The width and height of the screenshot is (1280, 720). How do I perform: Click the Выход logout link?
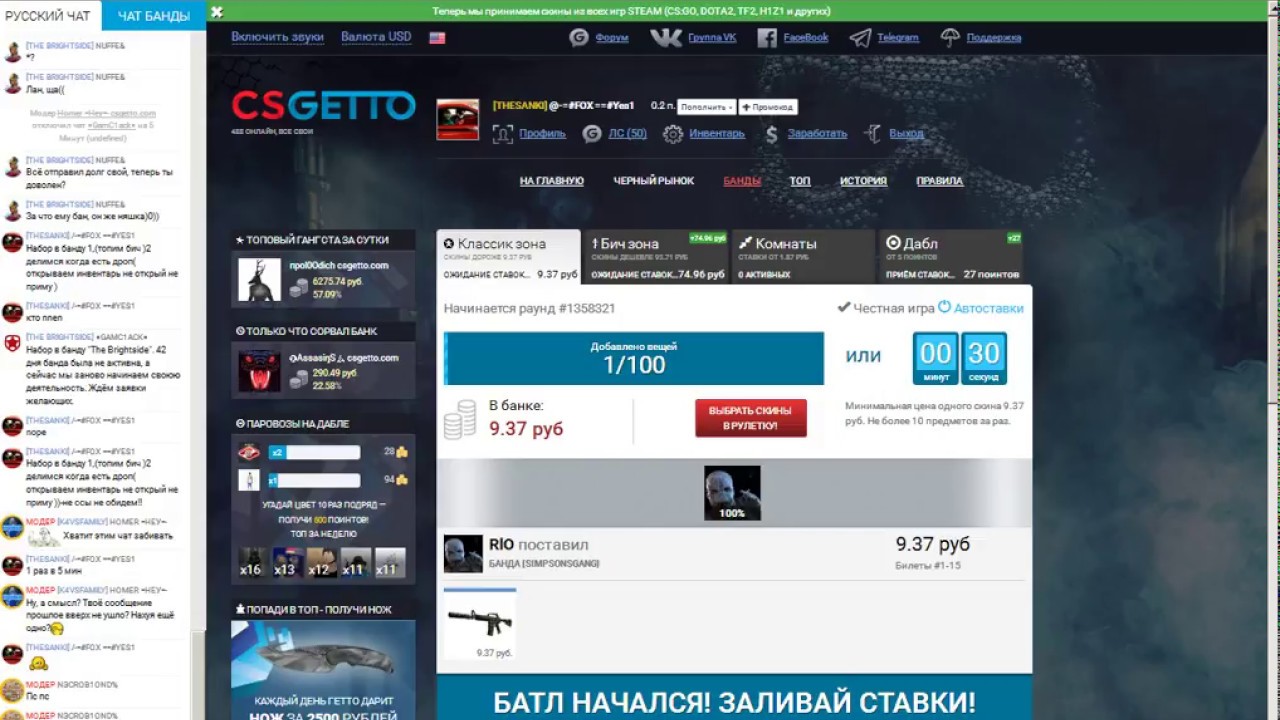coord(906,134)
